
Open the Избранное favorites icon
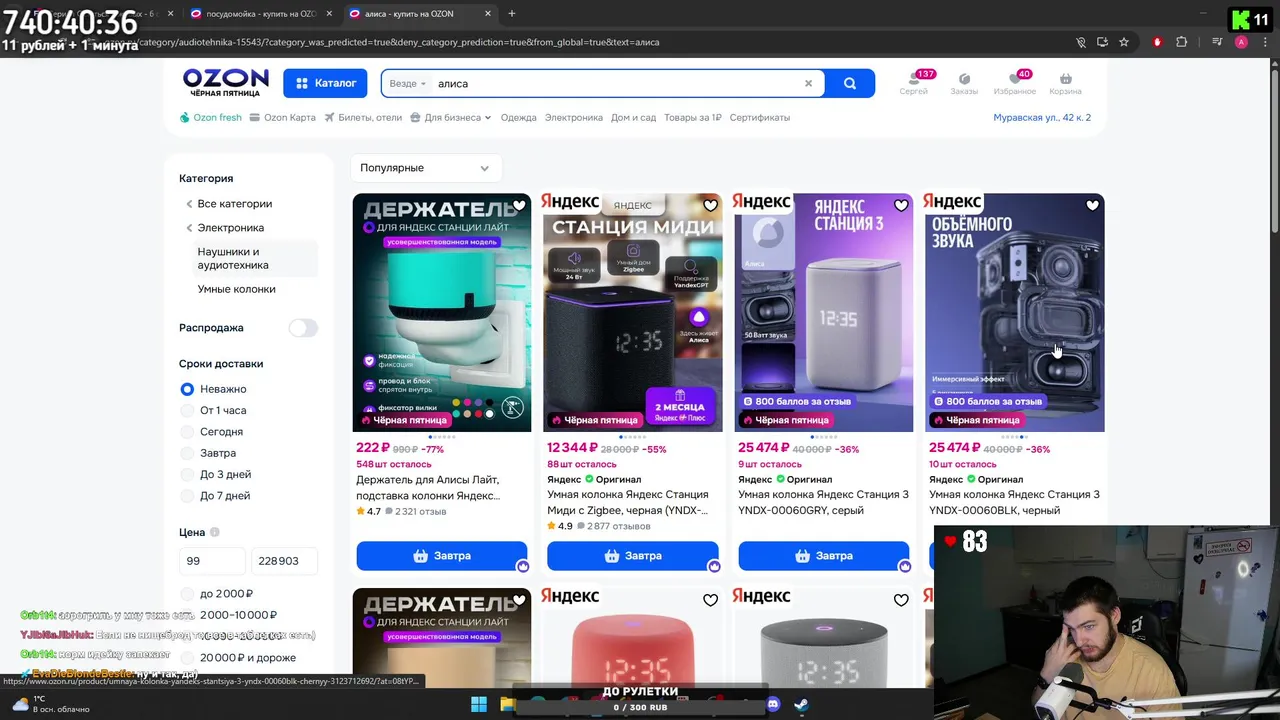[1015, 83]
